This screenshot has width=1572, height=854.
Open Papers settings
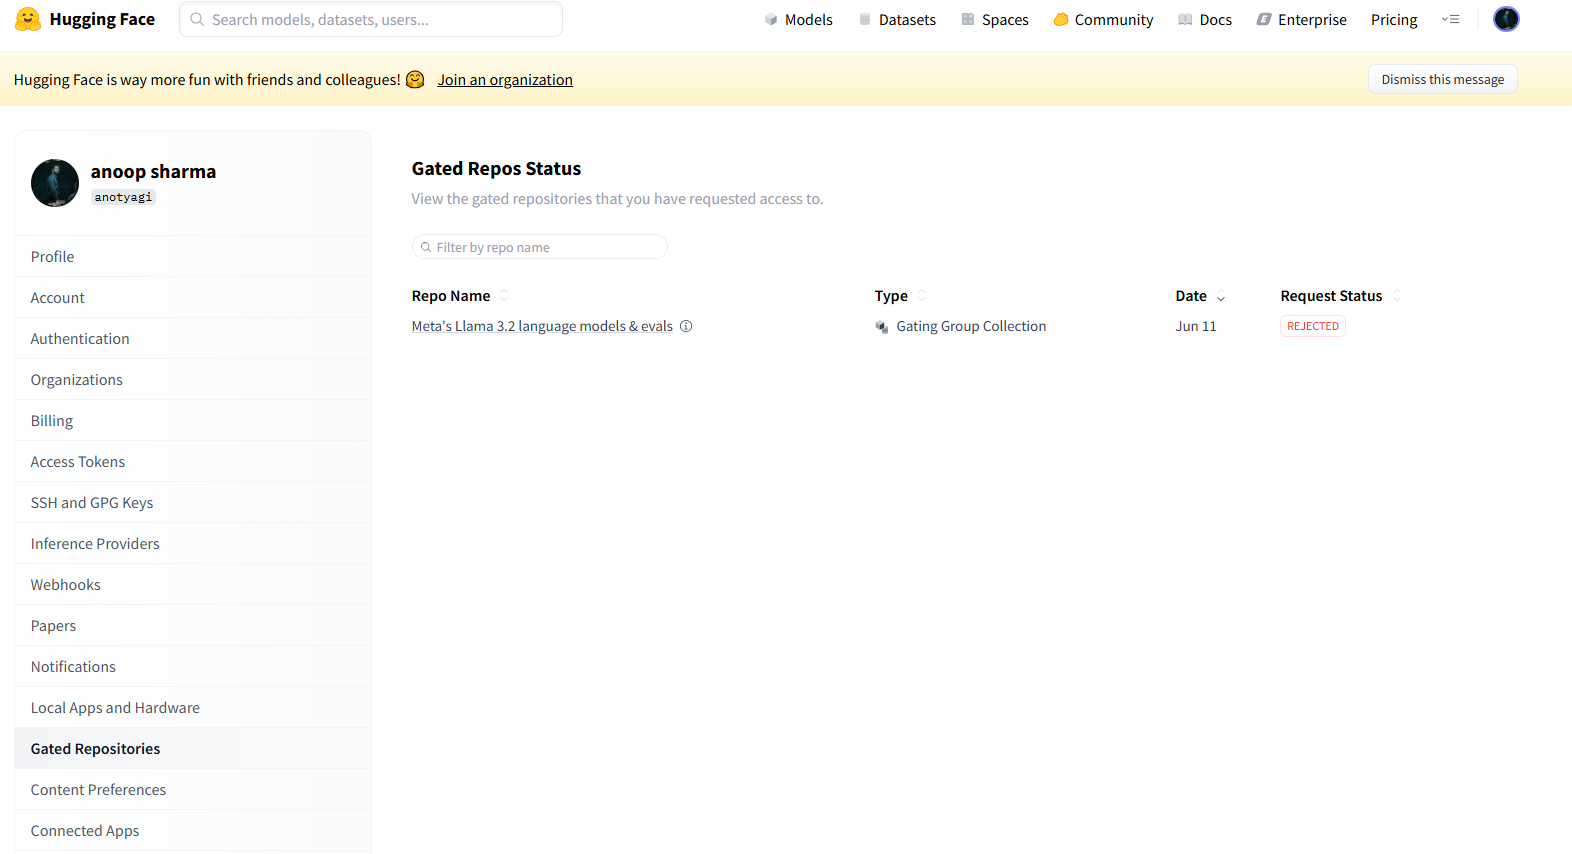[x=193, y=626]
